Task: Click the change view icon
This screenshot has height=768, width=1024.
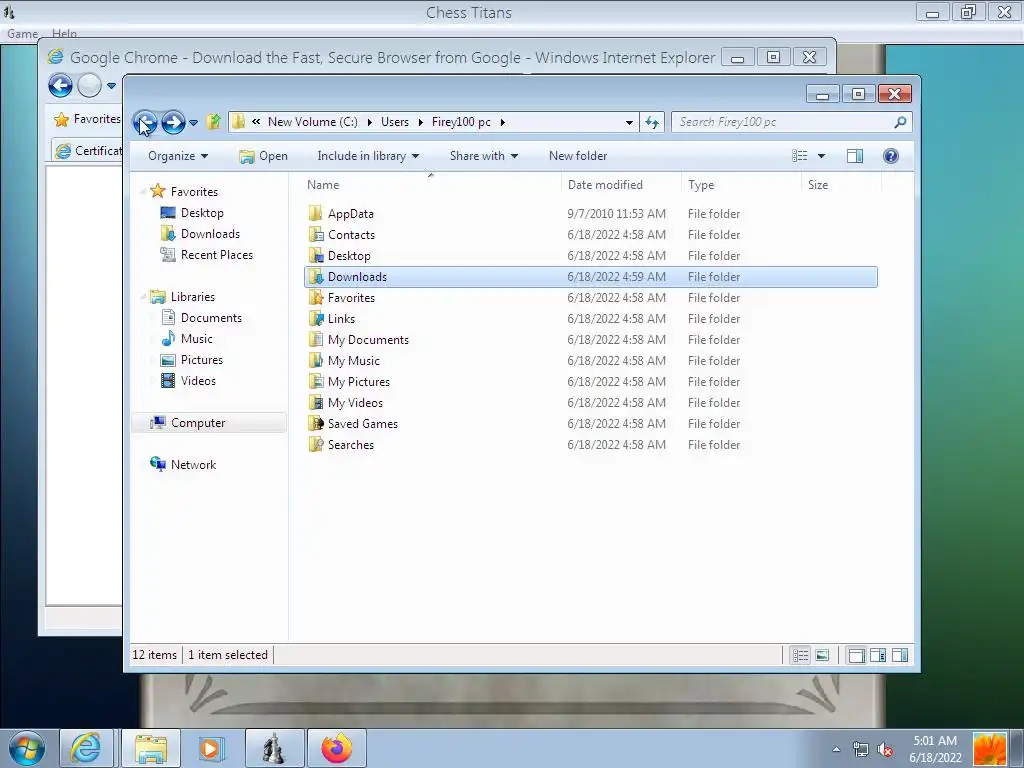Action: pyautogui.click(x=800, y=156)
